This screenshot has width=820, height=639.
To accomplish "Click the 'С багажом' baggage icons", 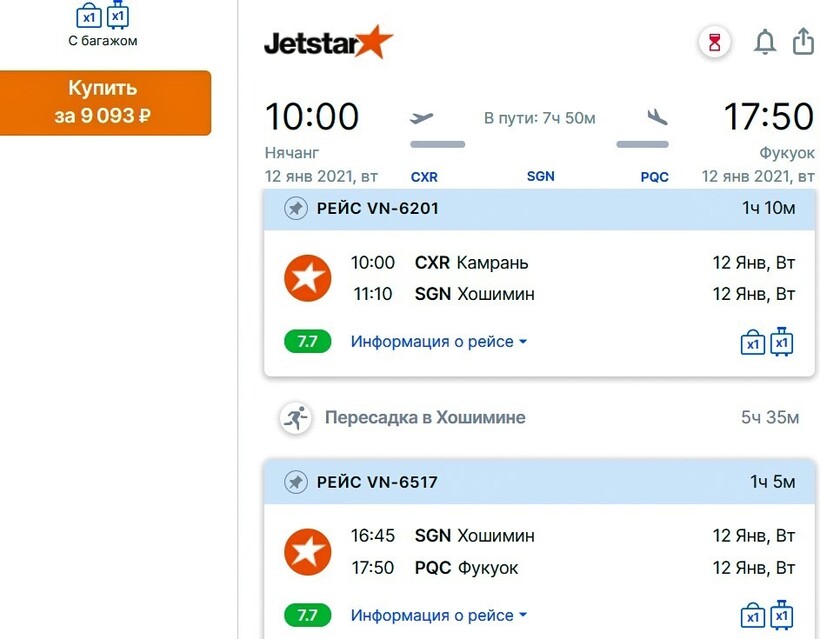I will tap(103, 16).
